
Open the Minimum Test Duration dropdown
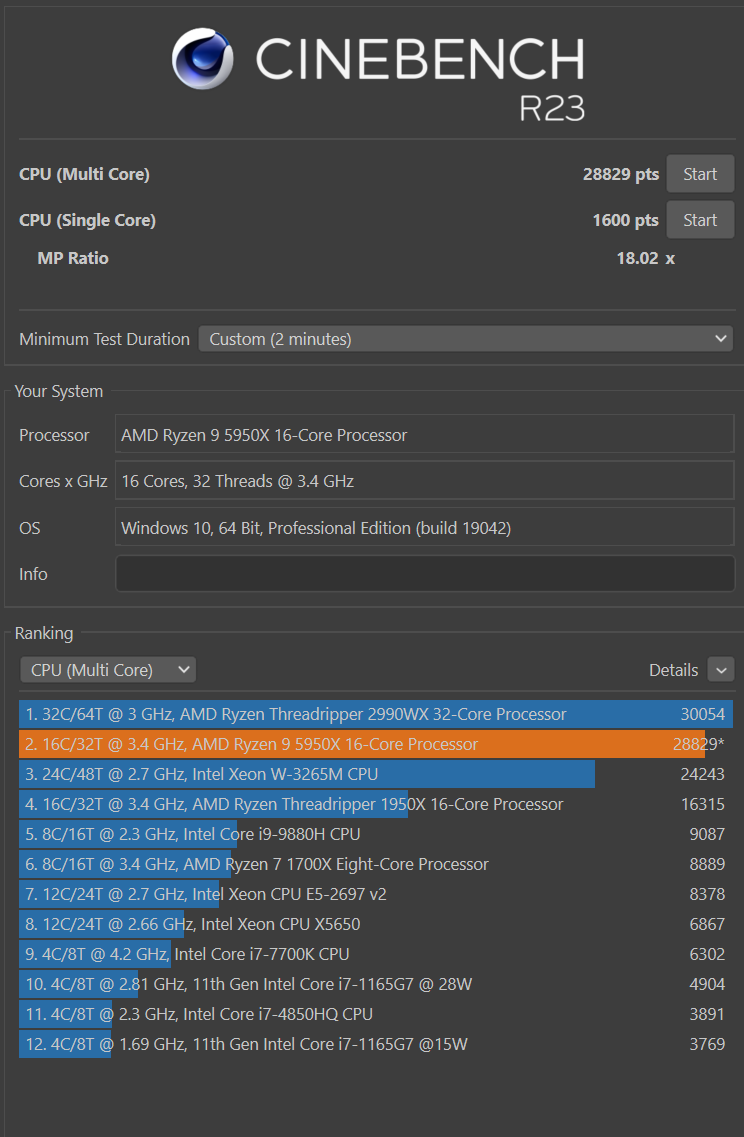(x=467, y=339)
